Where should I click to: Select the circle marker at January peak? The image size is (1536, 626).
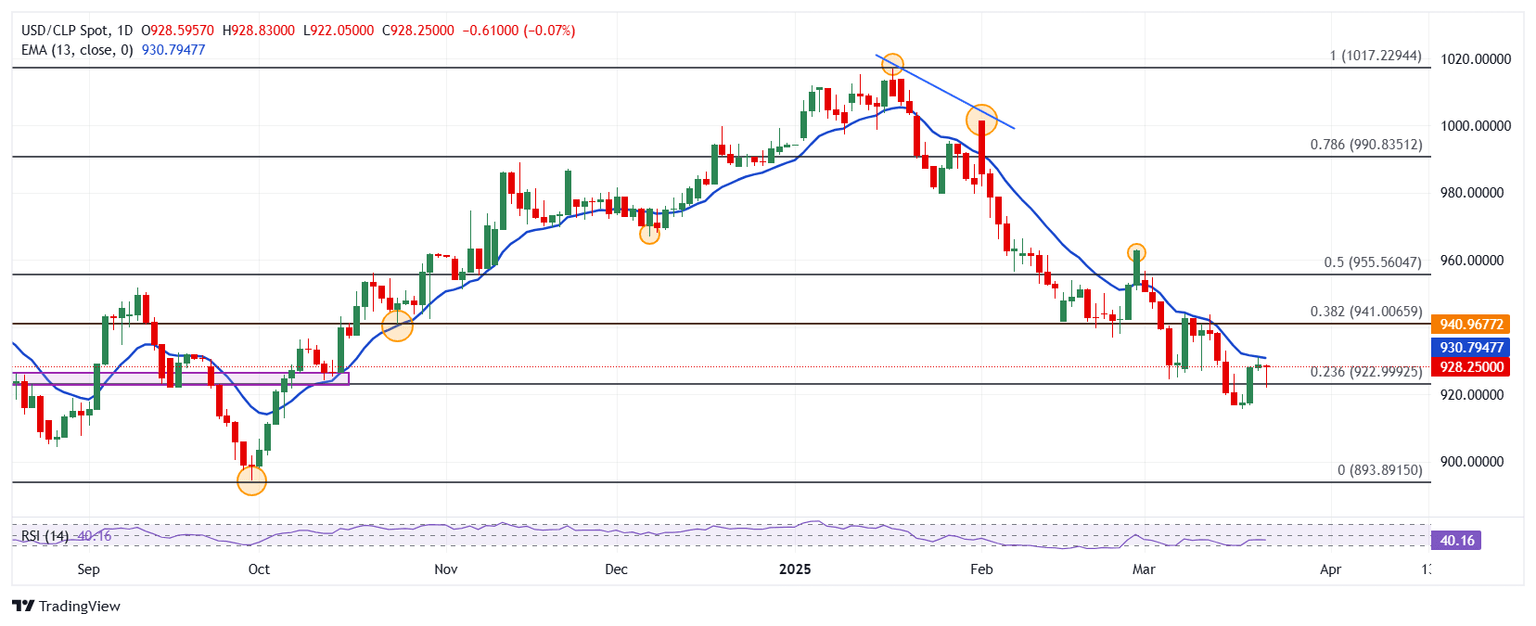point(892,65)
